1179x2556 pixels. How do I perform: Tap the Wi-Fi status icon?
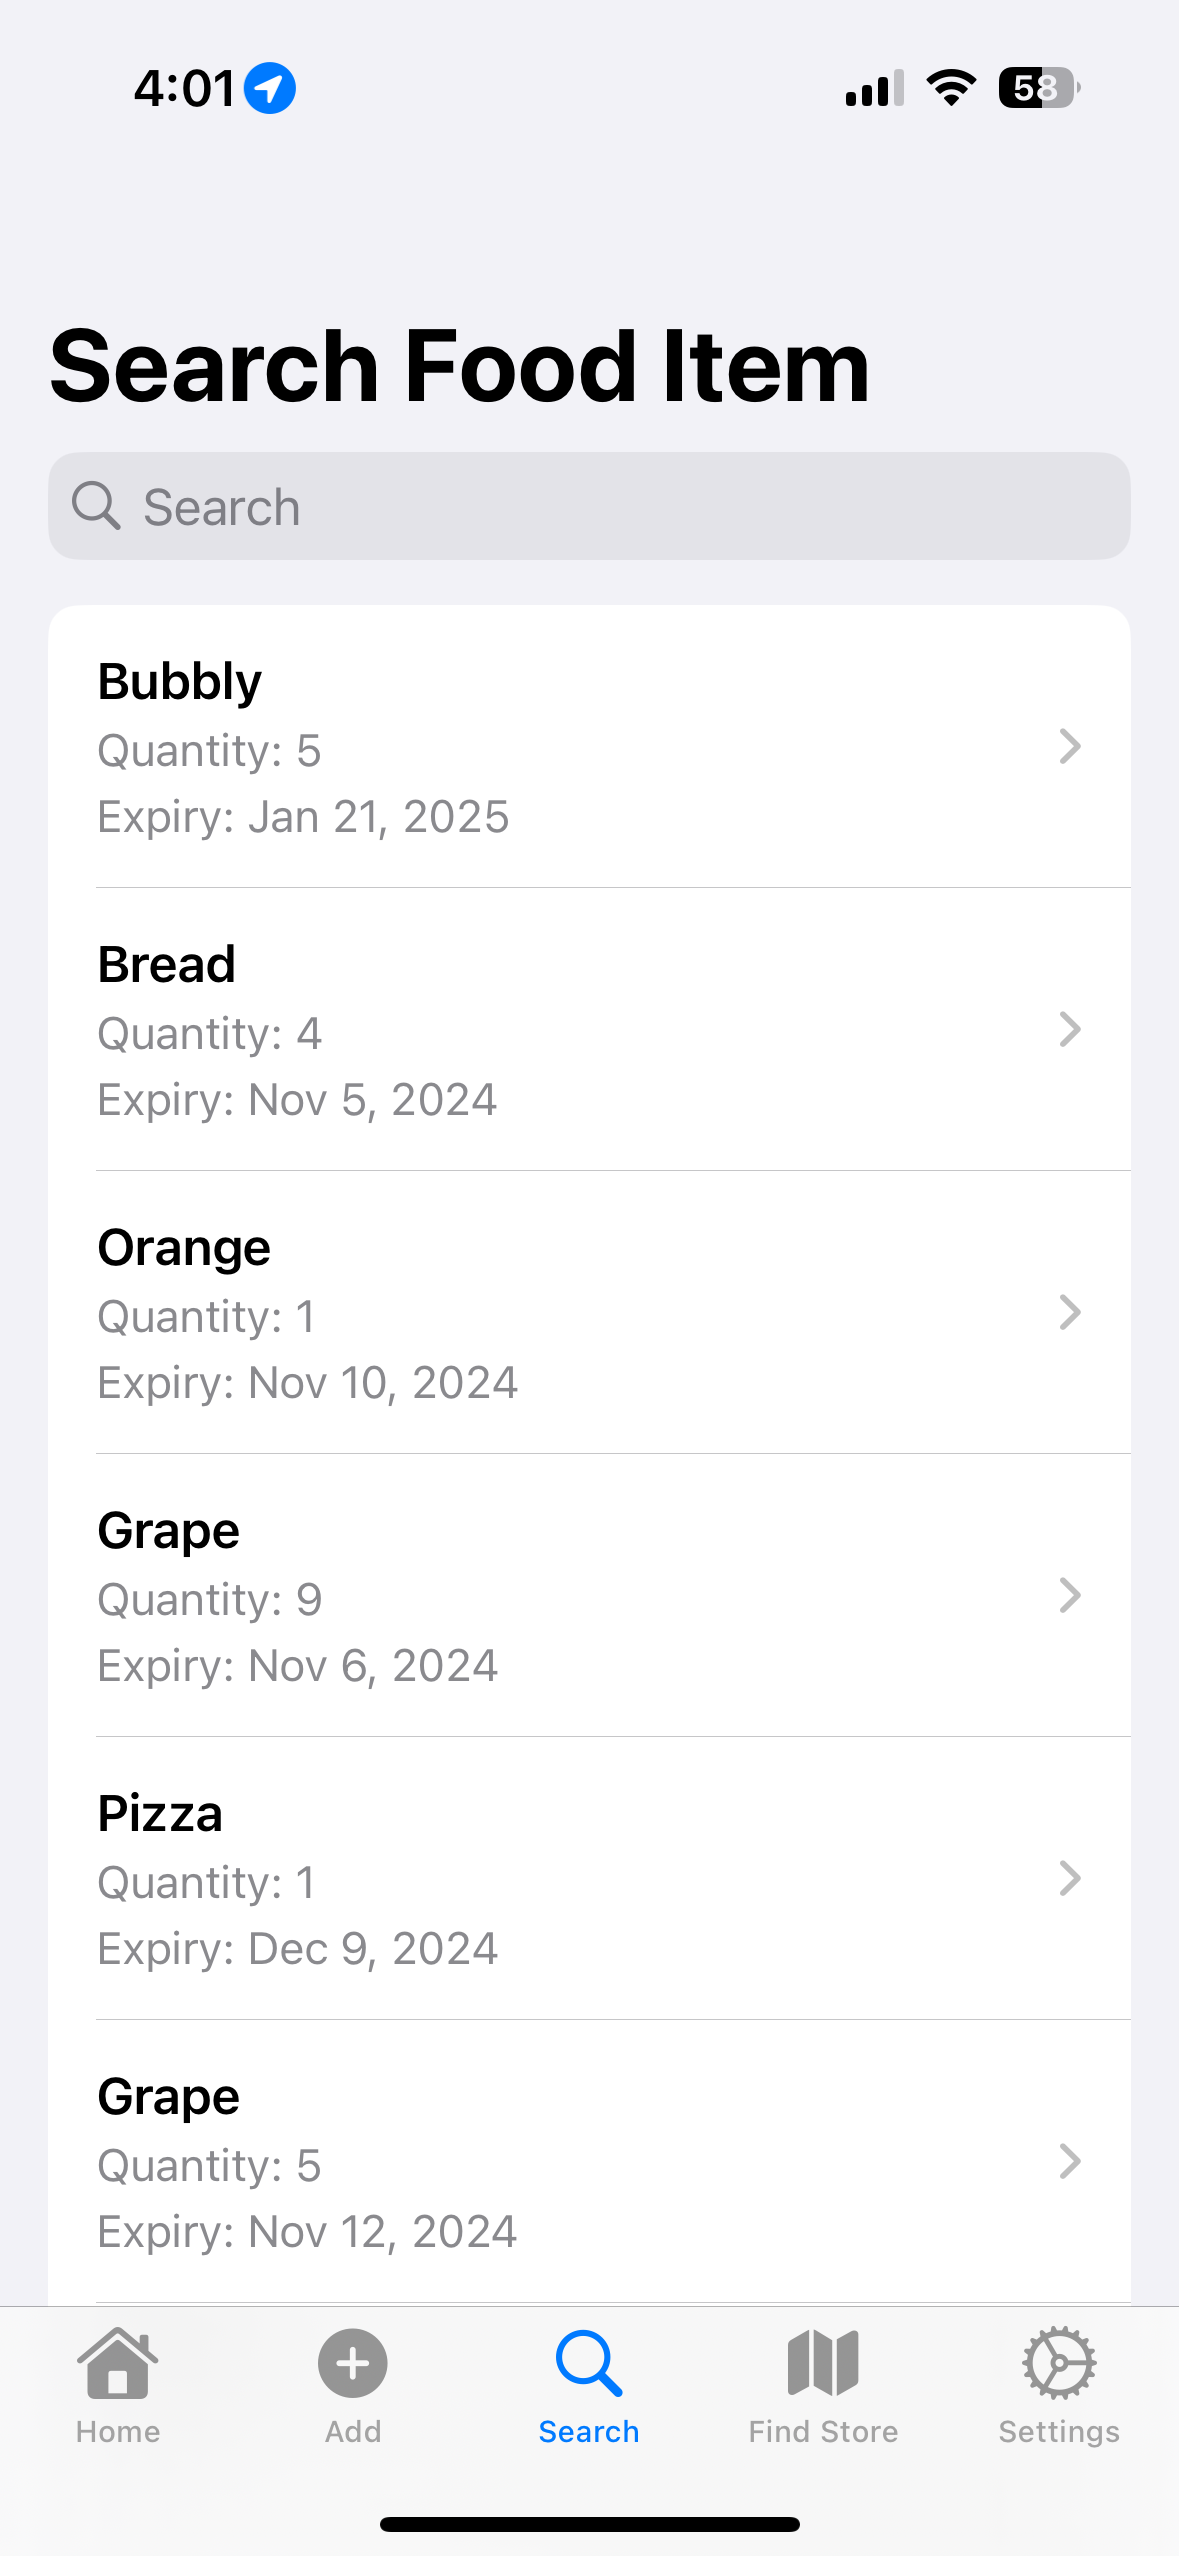pos(951,88)
